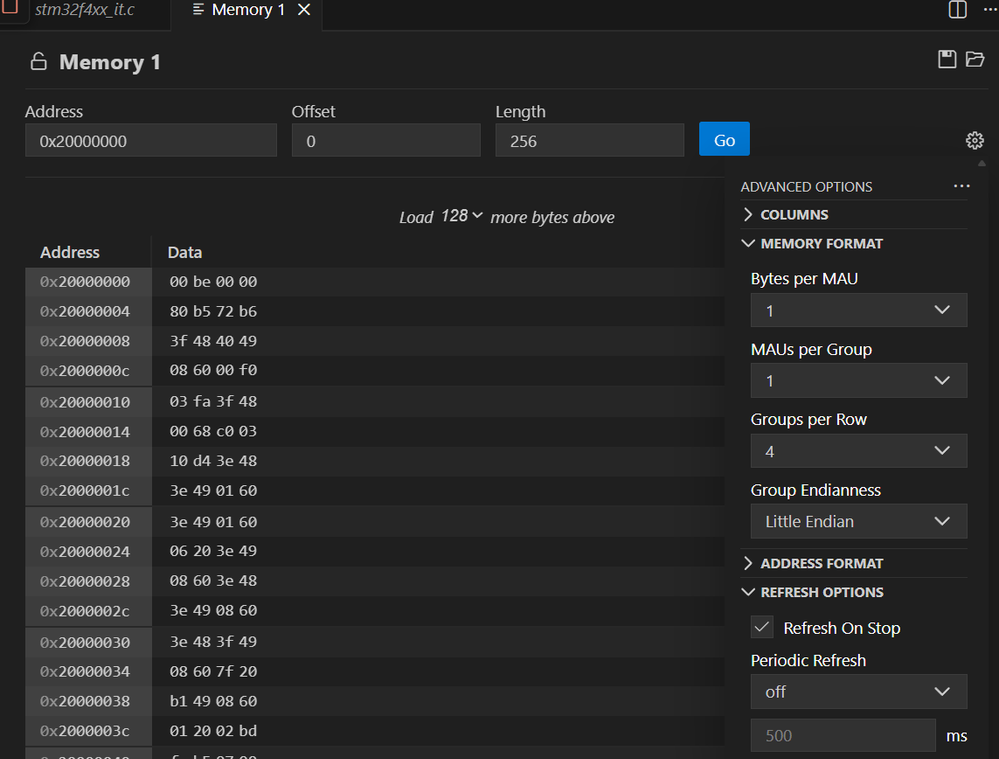Viewport: 999px width, 759px height.
Task: Open the editor actions ellipsis menu
Action: (991, 10)
